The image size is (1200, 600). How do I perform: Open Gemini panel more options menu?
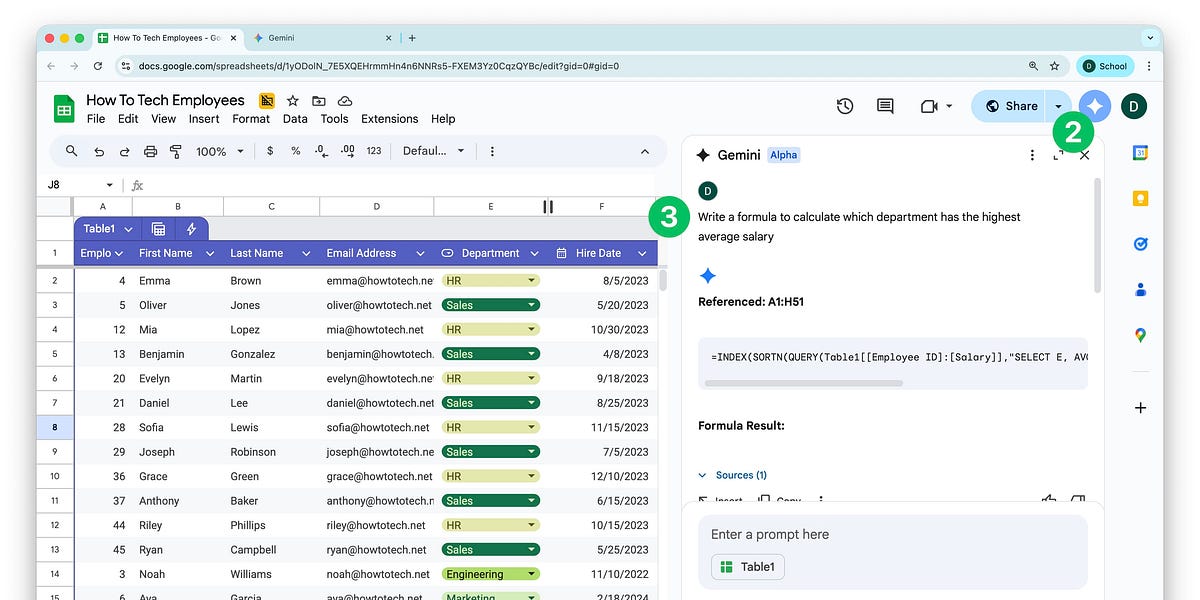pos(1032,155)
